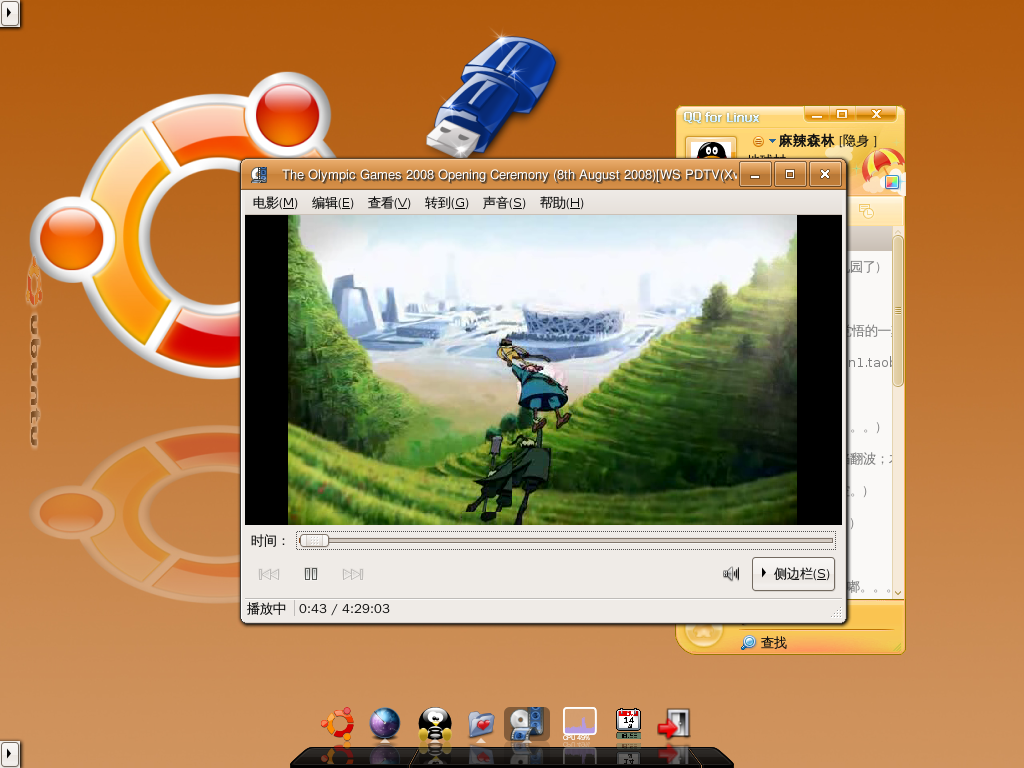Viewport: 1024px width, 768px height.
Task: Open the calendar dock icon
Action: (x=628, y=724)
